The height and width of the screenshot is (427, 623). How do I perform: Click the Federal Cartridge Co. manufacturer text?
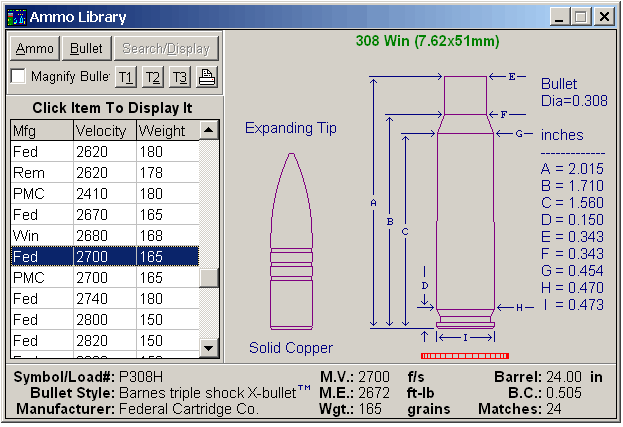point(189,409)
